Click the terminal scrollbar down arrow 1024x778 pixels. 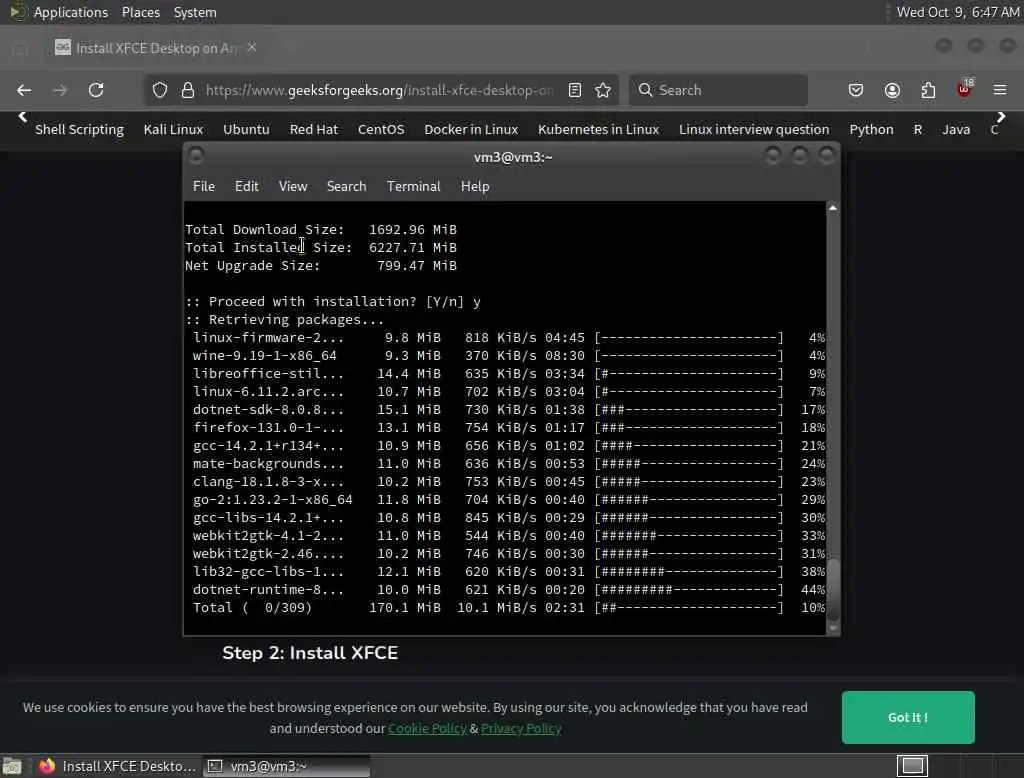pos(833,628)
